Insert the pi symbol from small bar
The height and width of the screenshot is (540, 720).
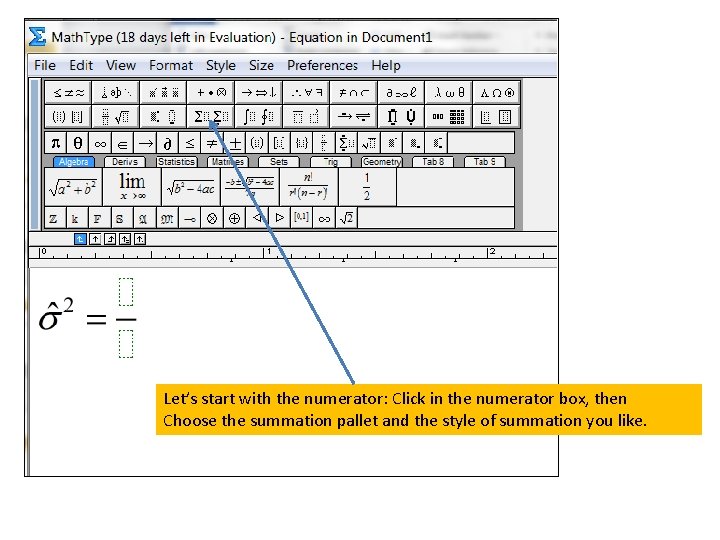(x=56, y=143)
